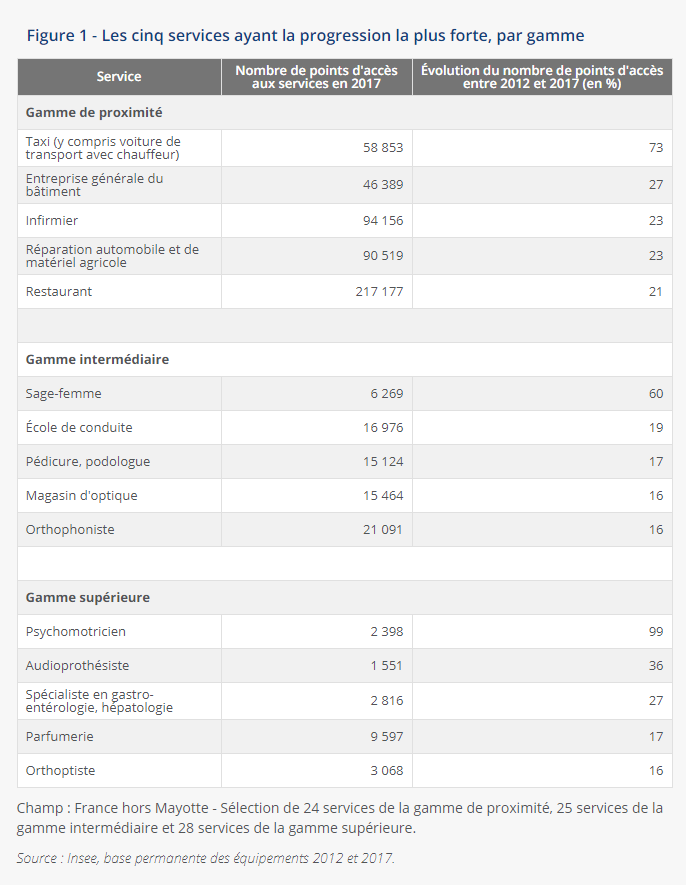This screenshot has width=686, height=885.
Task: Click the 99 percent value for Psychomotricien
Action: [655, 632]
